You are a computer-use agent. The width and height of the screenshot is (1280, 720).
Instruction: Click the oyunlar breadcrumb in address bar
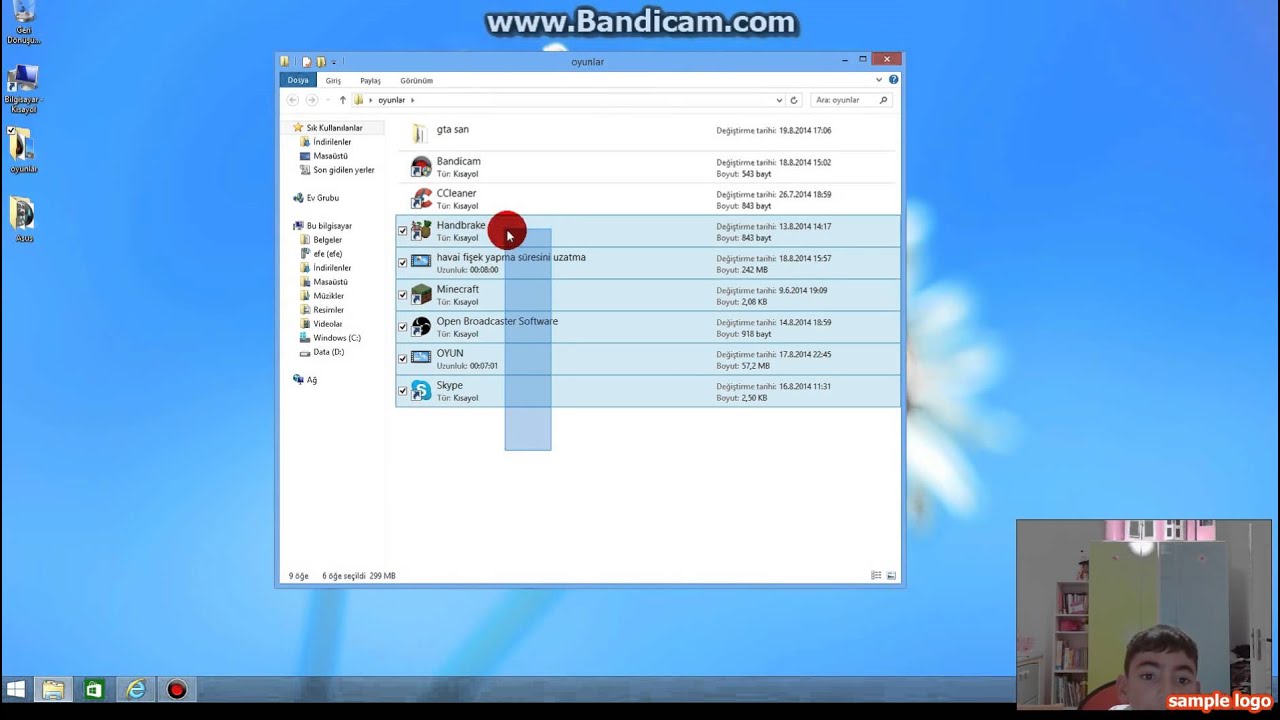[392, 100]
